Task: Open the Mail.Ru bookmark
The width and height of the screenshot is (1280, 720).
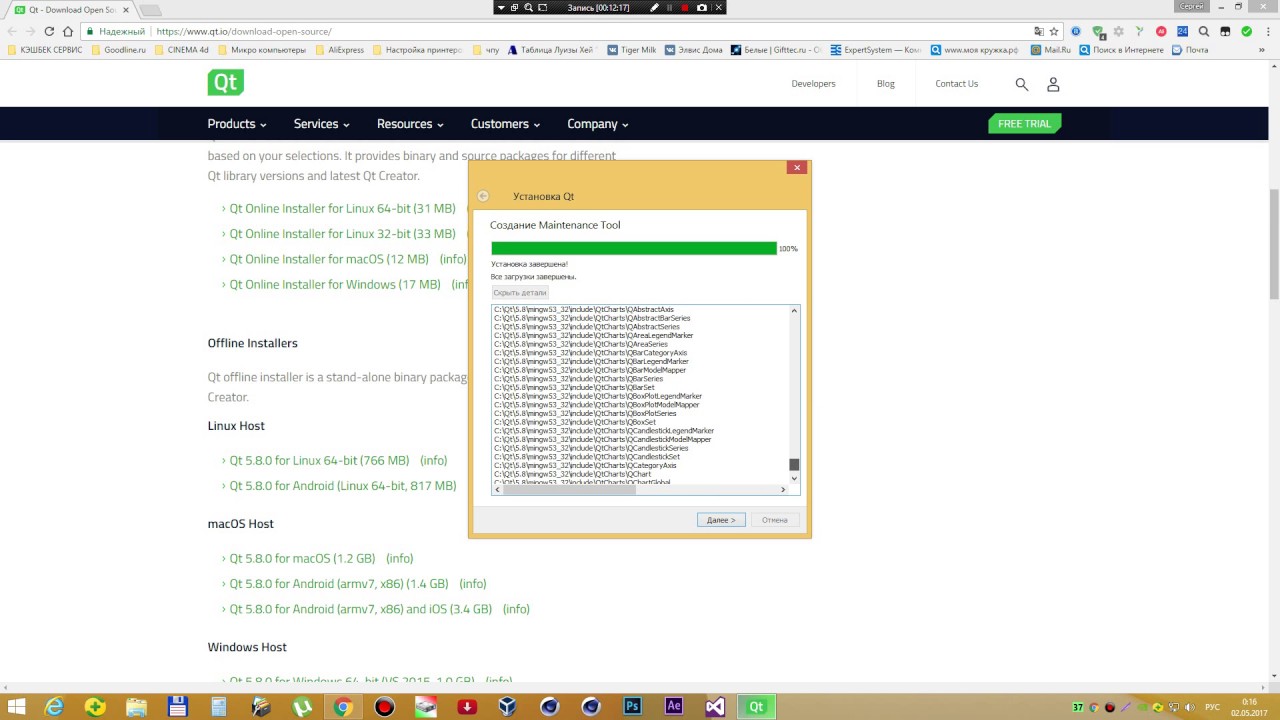Action: click(x=1051, y=50)
